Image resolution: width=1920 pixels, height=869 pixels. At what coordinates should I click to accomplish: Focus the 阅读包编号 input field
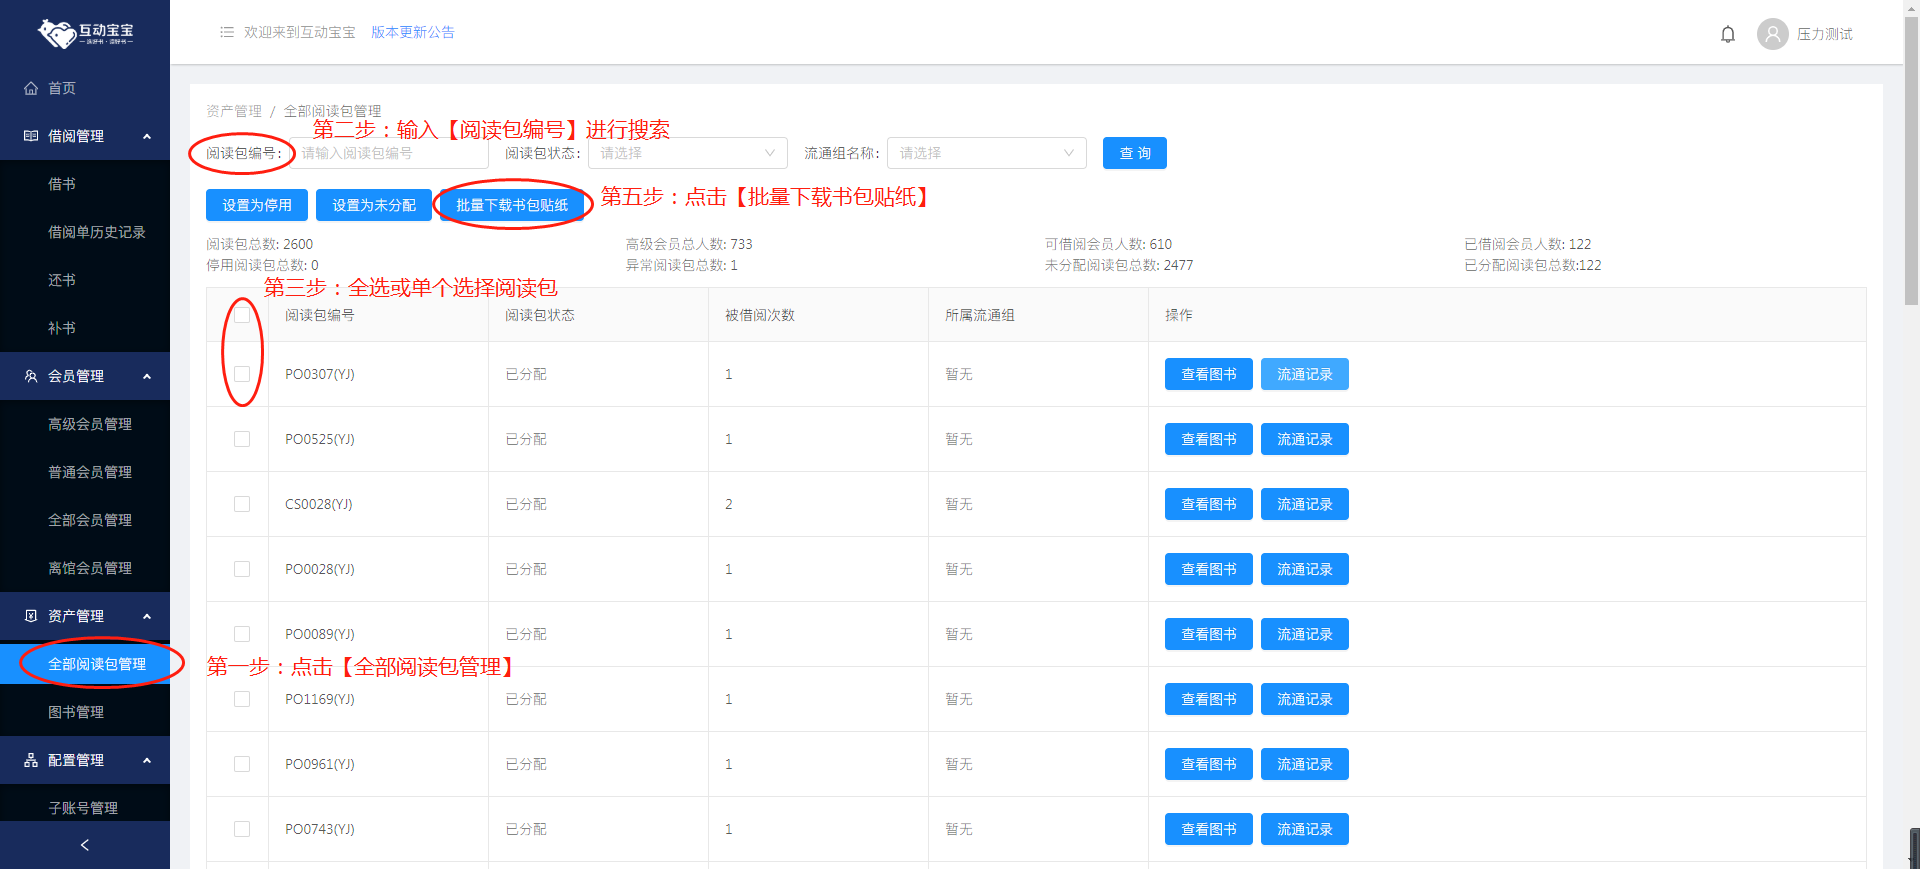tap(389, 153)
